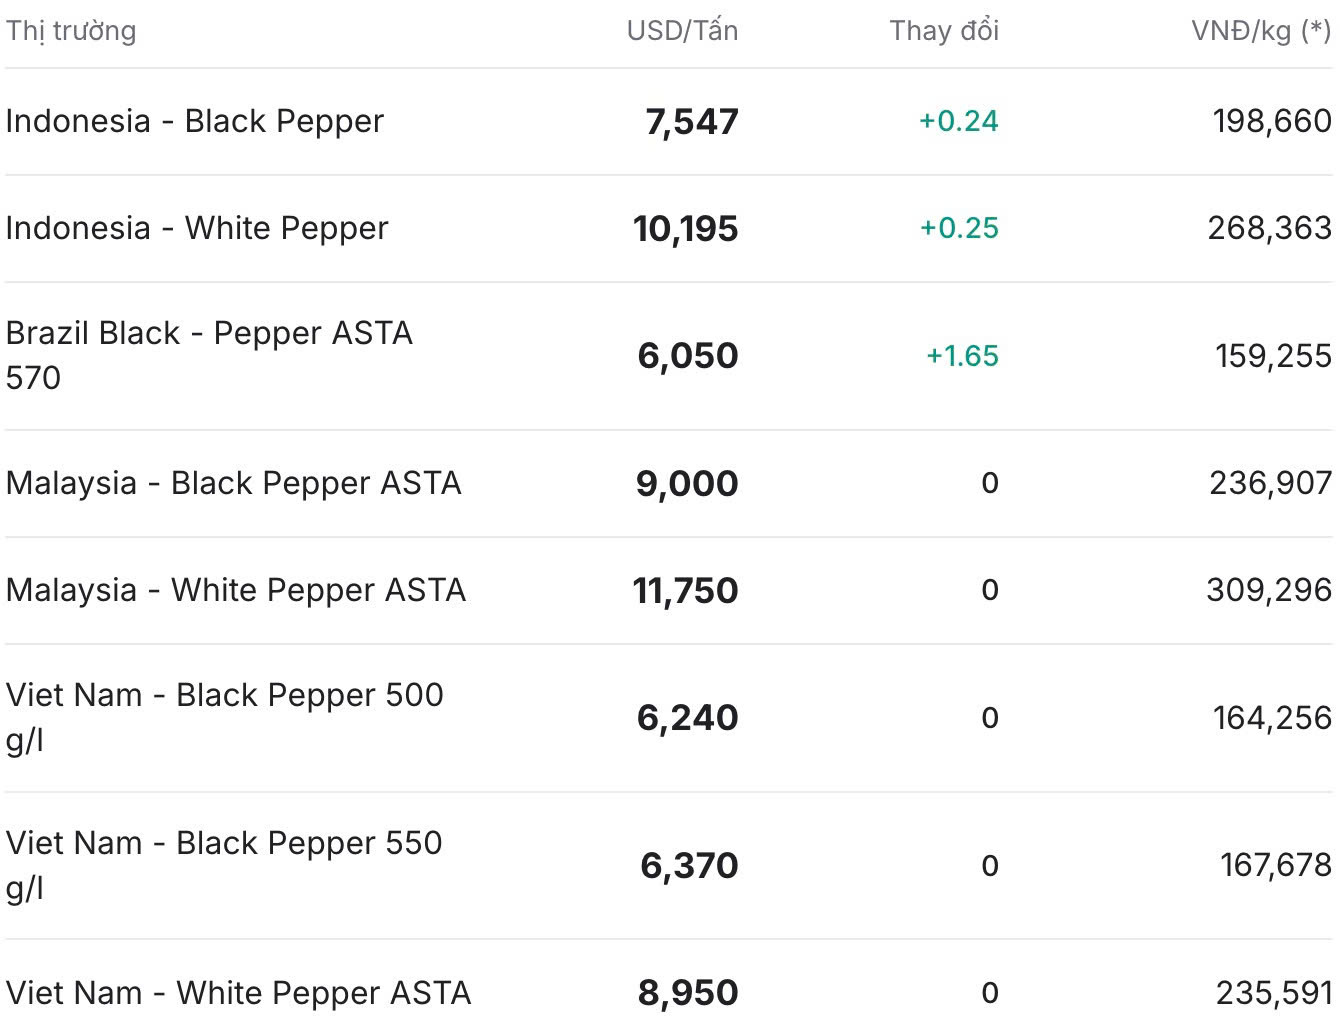1340x1030 pixels.
Task: Select the Indonesia - Black Pepper row
Action: pos(669,122)
